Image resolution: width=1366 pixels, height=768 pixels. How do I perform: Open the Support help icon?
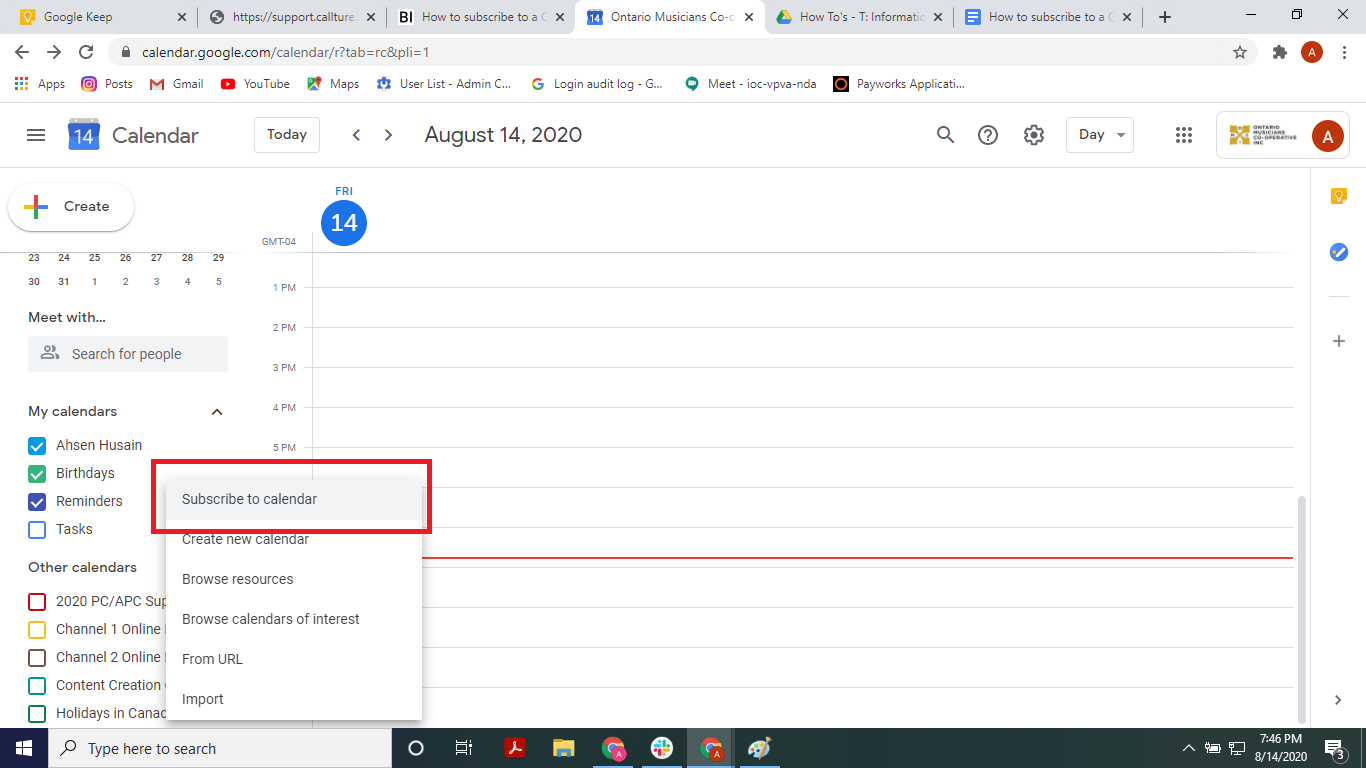tap(988, 135)
